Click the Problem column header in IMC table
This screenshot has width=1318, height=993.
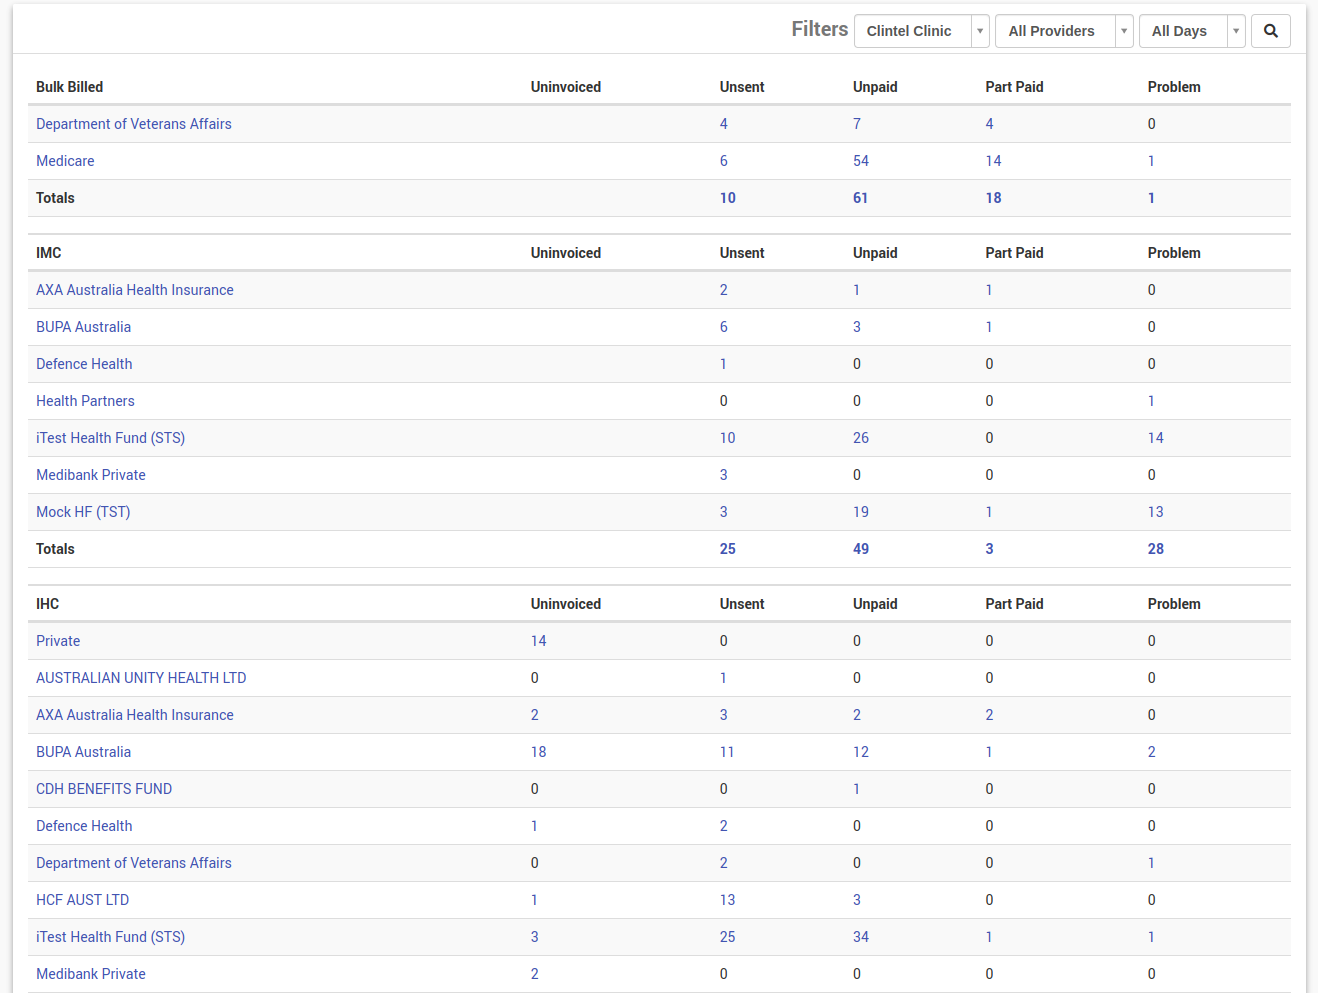(x=1174, y=253)
